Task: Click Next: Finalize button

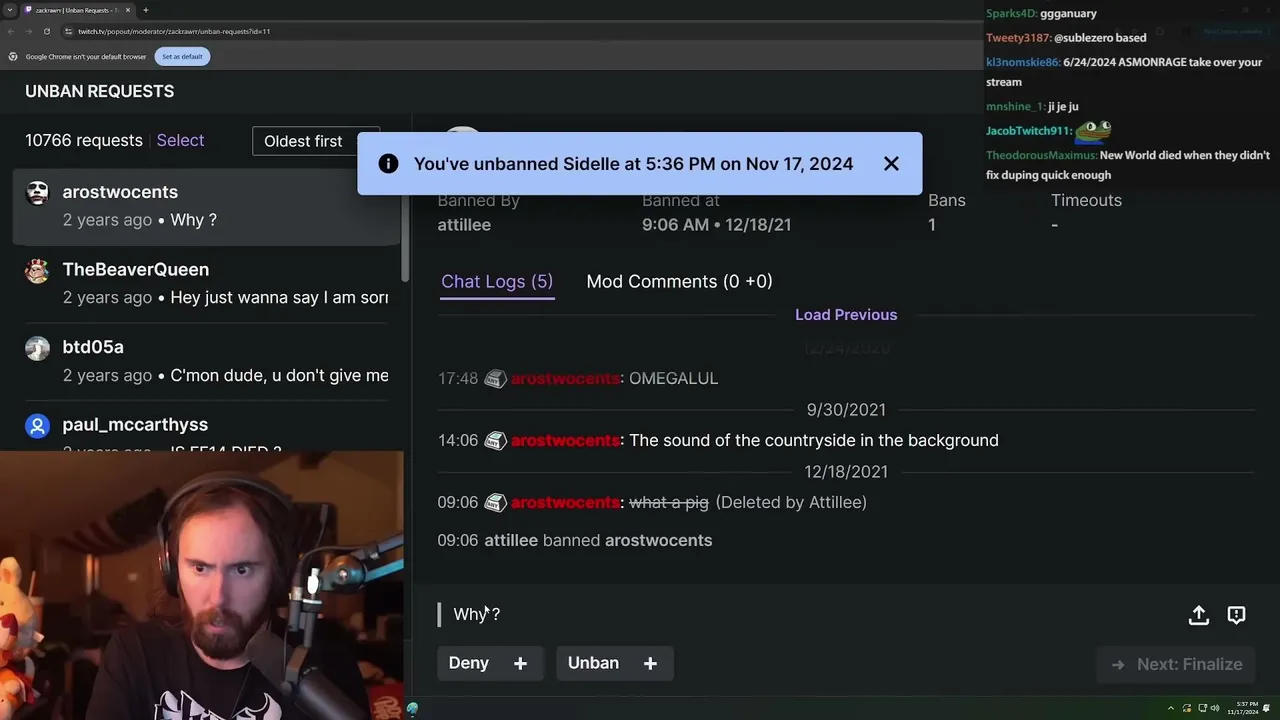Action: (x=1176, y=664)
